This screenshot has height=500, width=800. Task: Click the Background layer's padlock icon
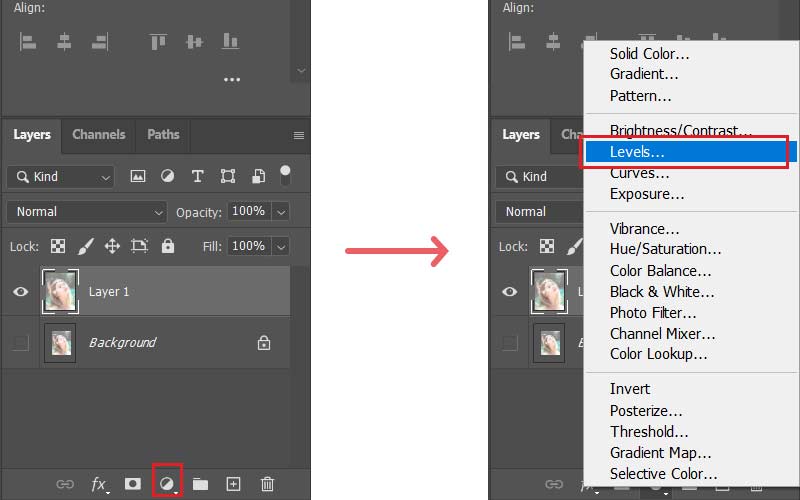click(264, 342)
